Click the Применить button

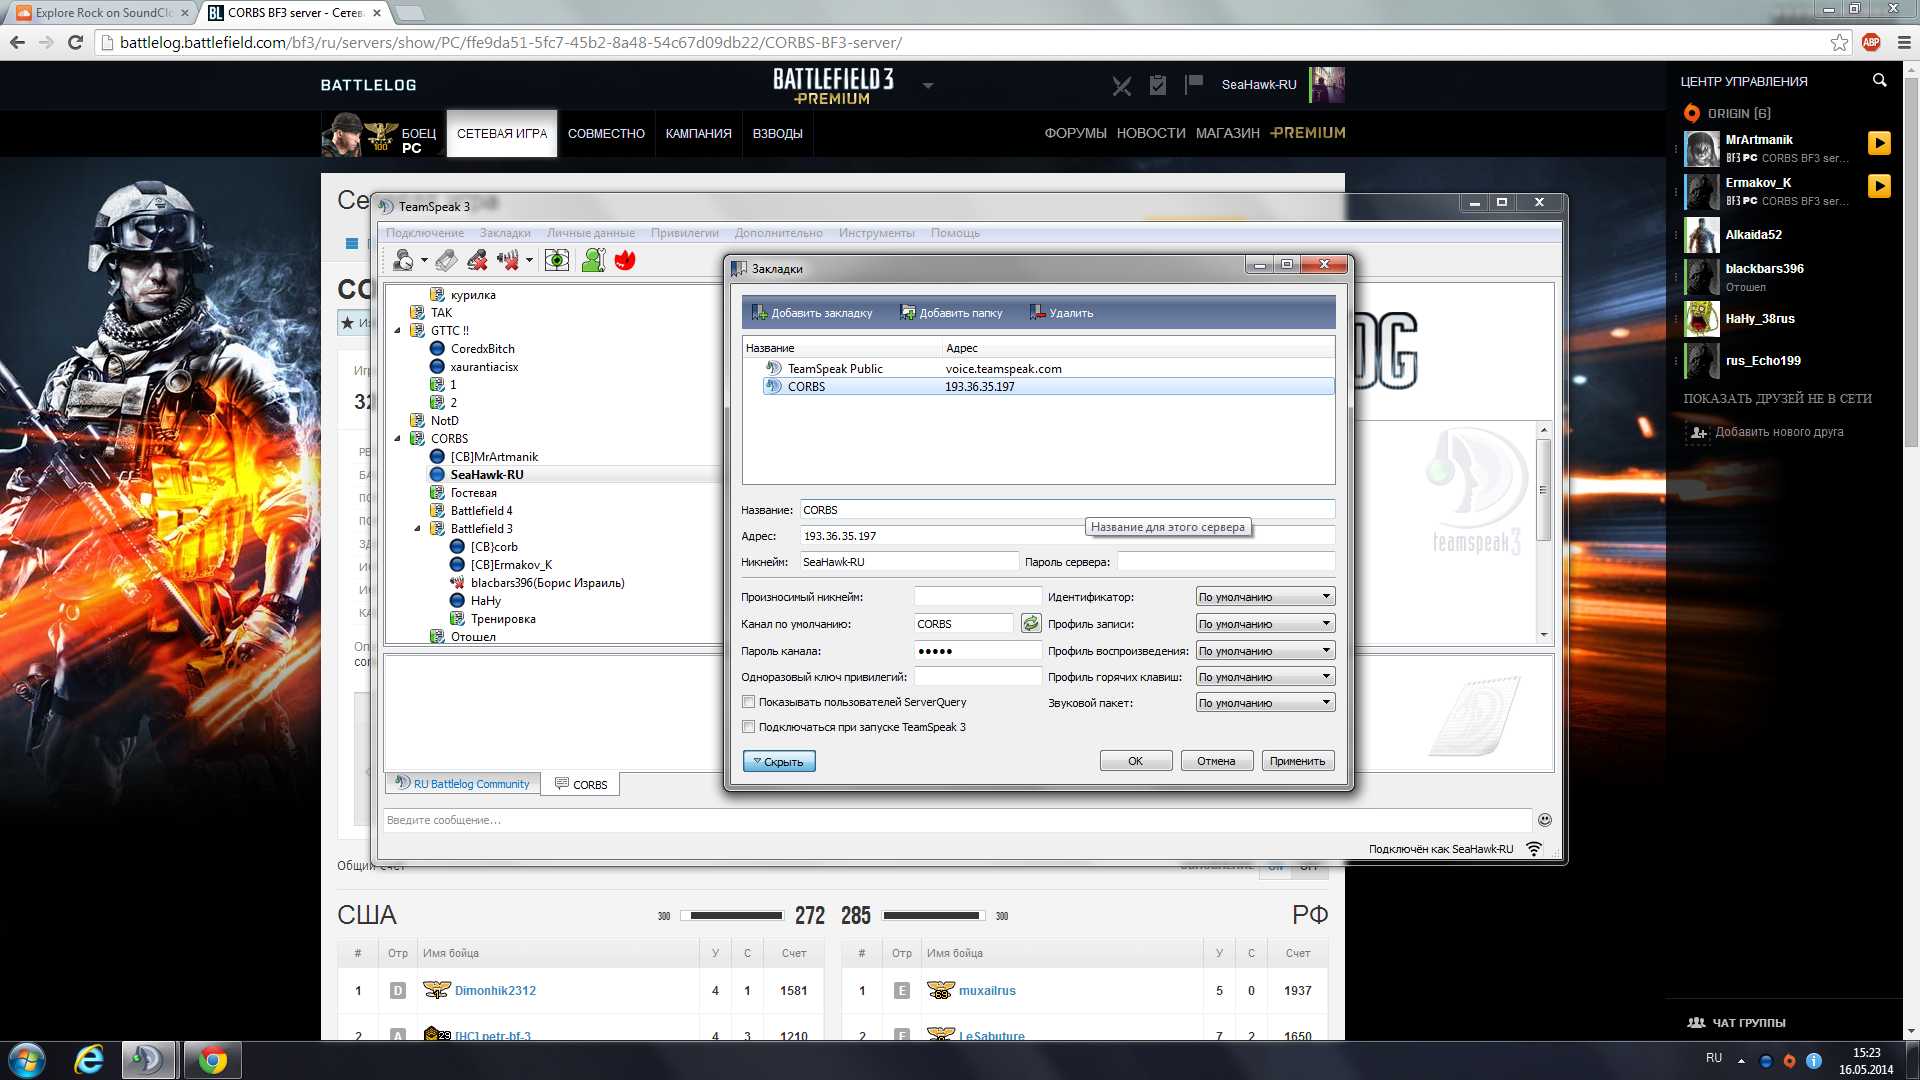1298,761
